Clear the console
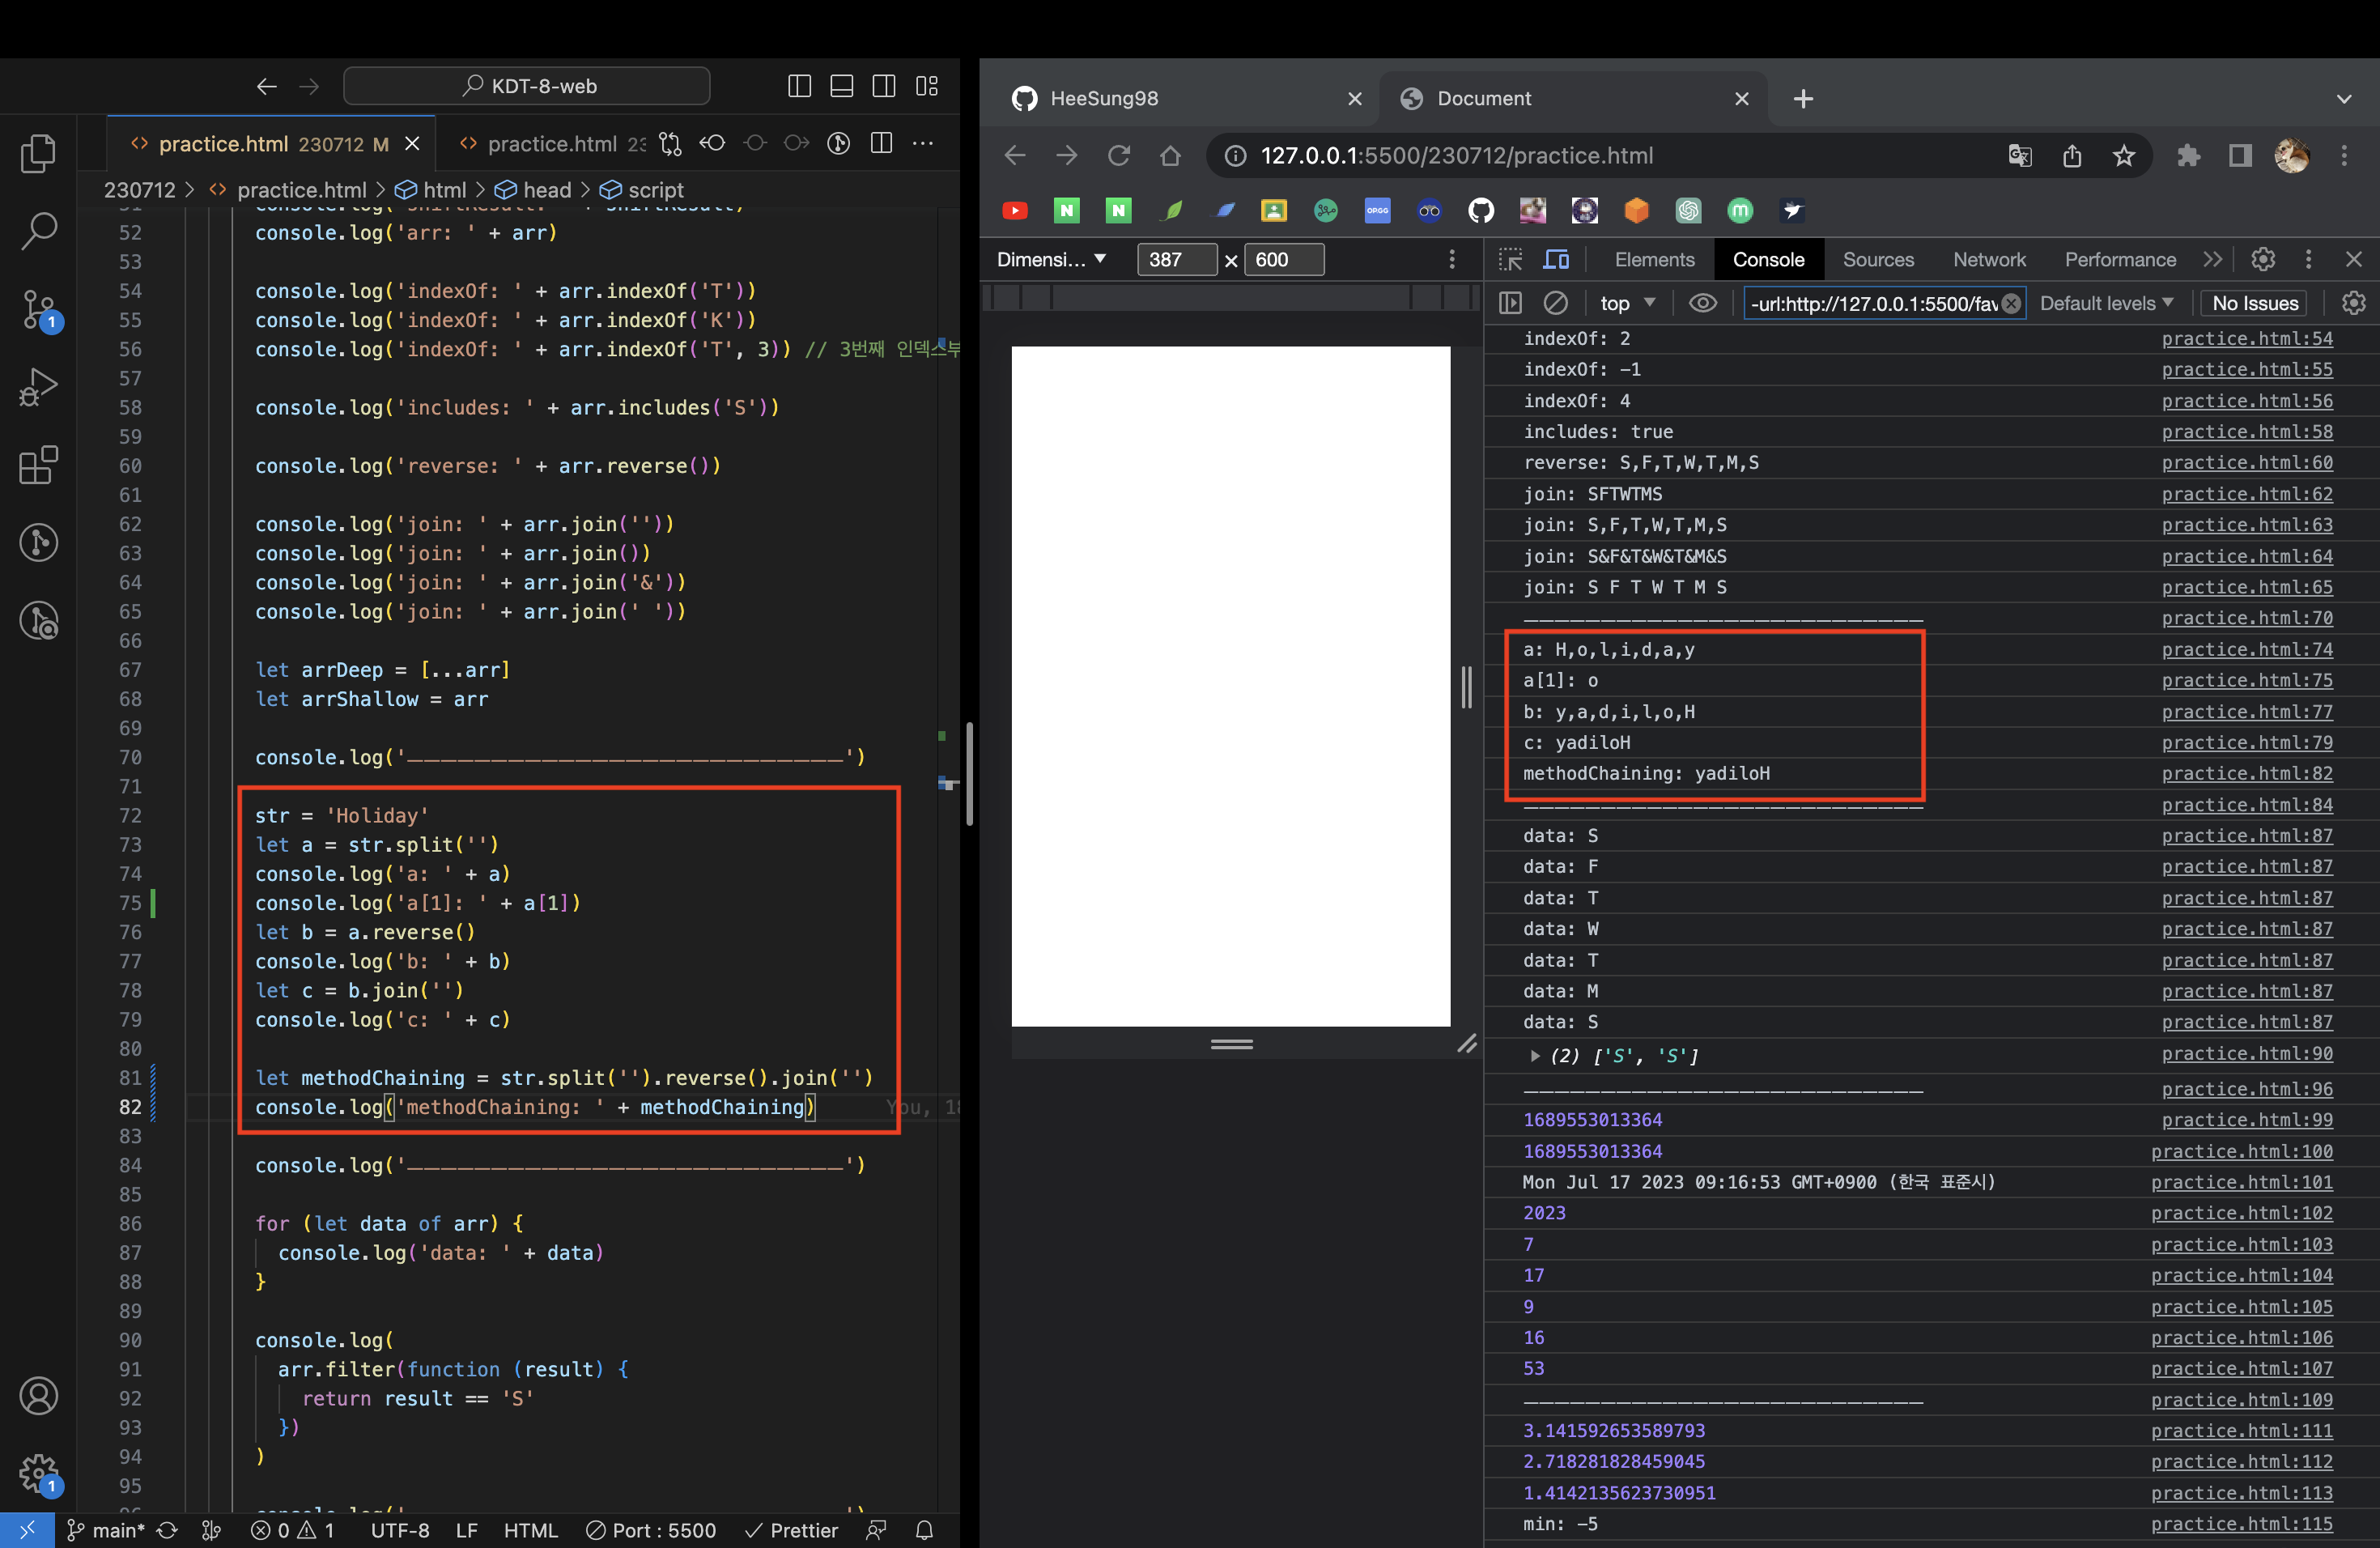Viewport: 2380px width, 1548px height. 1555,302
